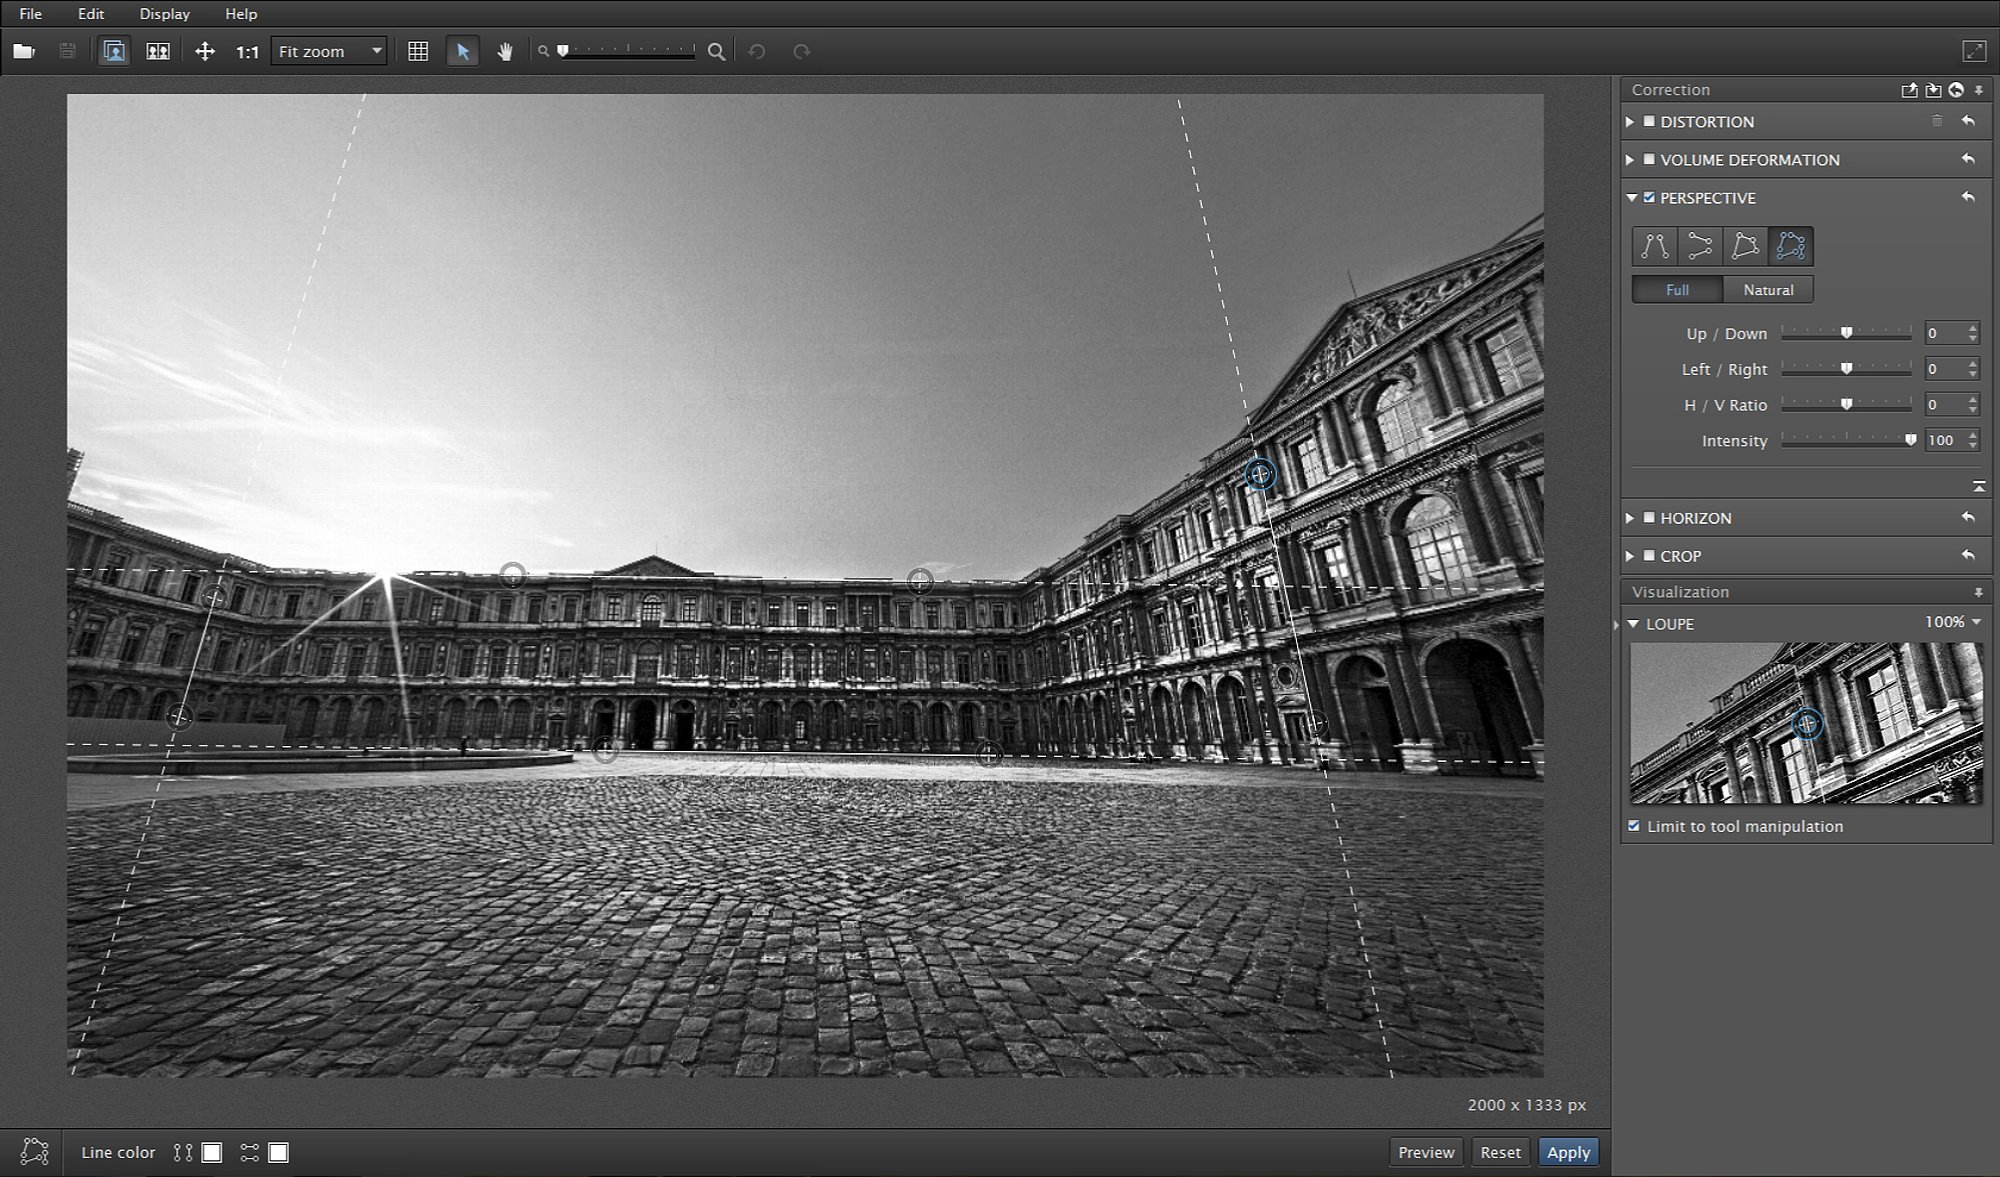
Task: Click first preset icon in Correction header
Action: [x=1909, y=90]
